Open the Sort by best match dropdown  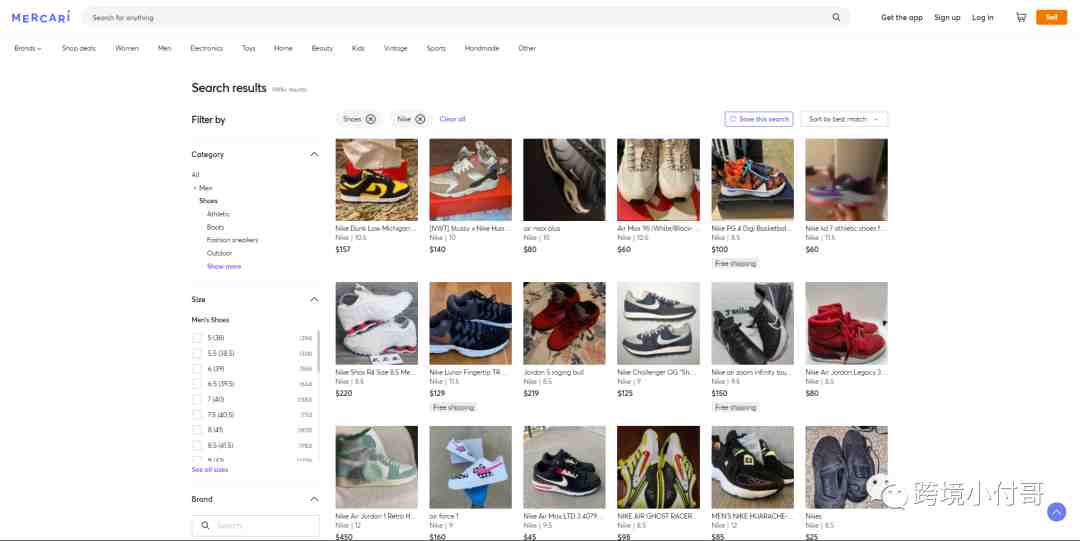click(844, 119)
